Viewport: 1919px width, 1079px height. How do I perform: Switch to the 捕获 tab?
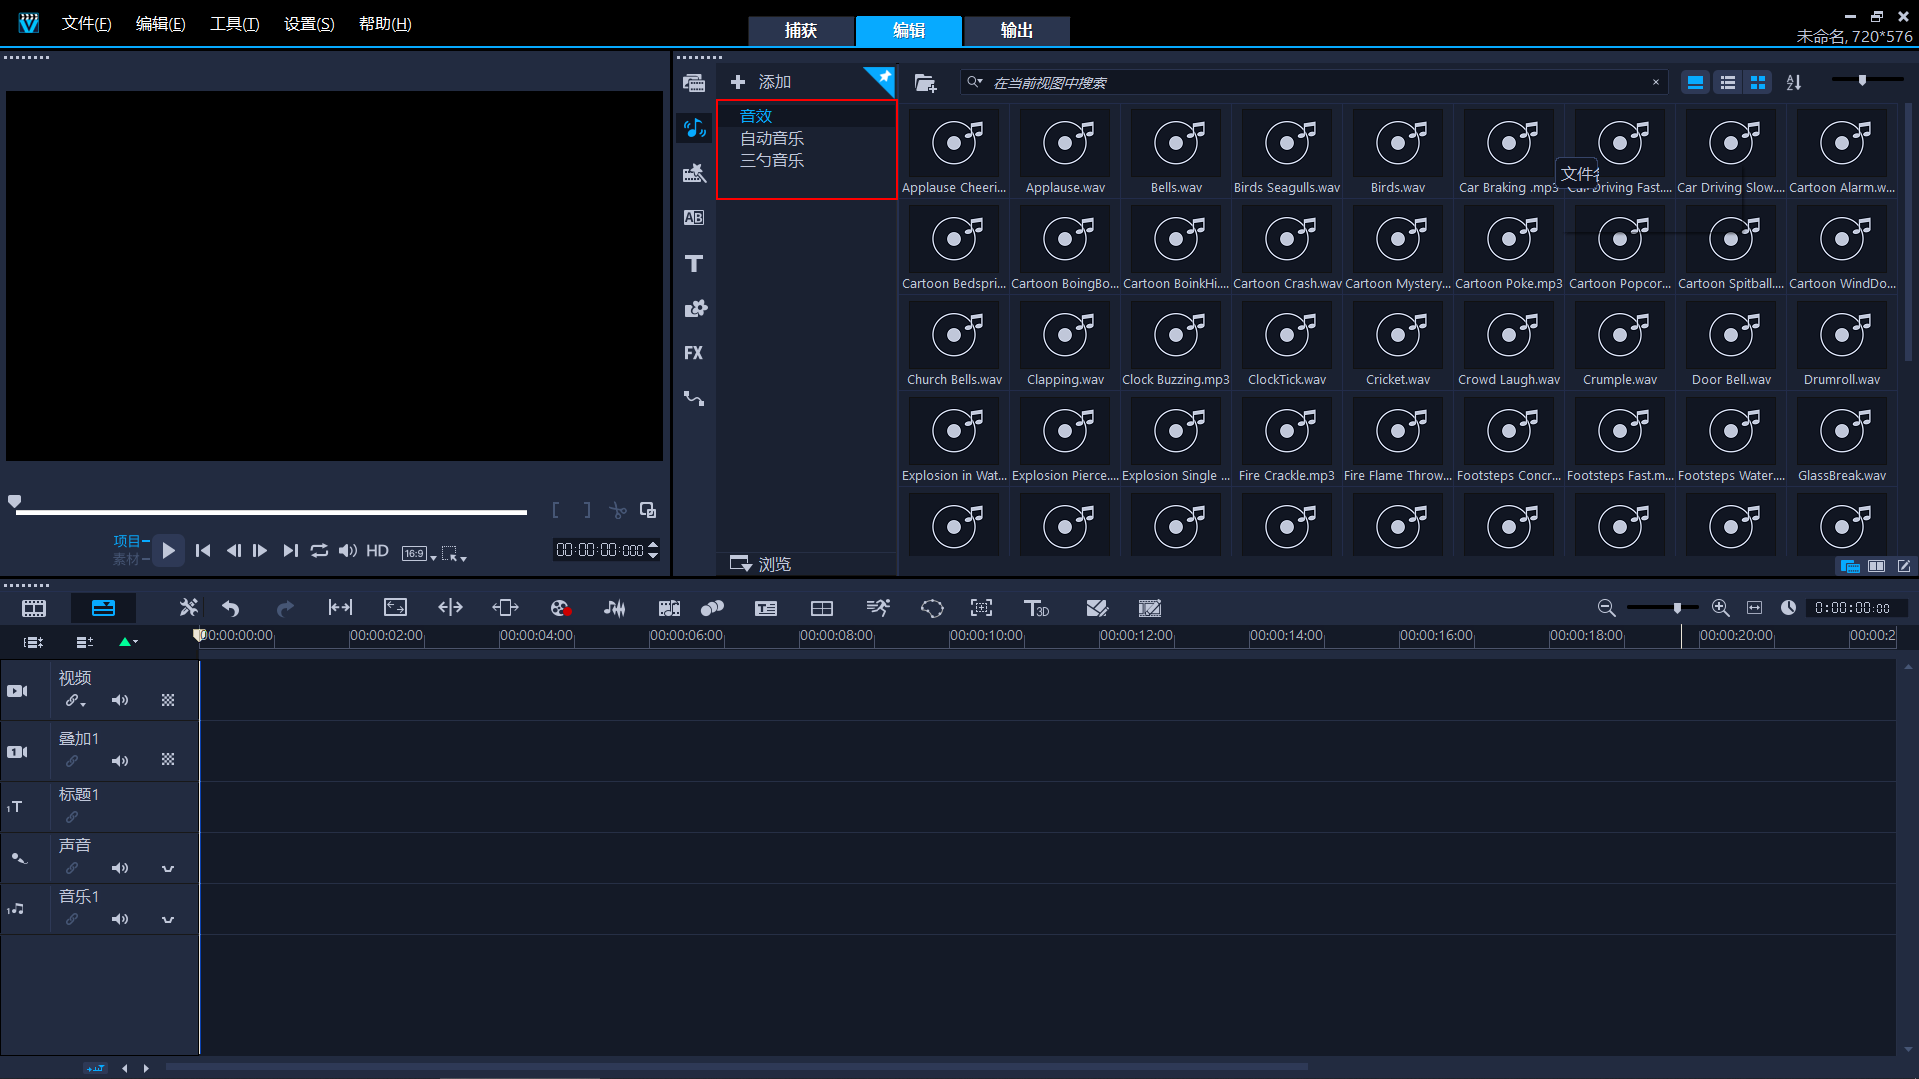click(801, 31)
